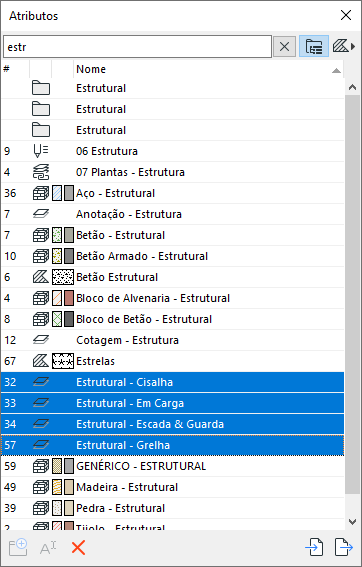The width and height of the screenshot is (362, 567).
Task: Click the Import attributes icon
Action: click(x=314, y=547)
